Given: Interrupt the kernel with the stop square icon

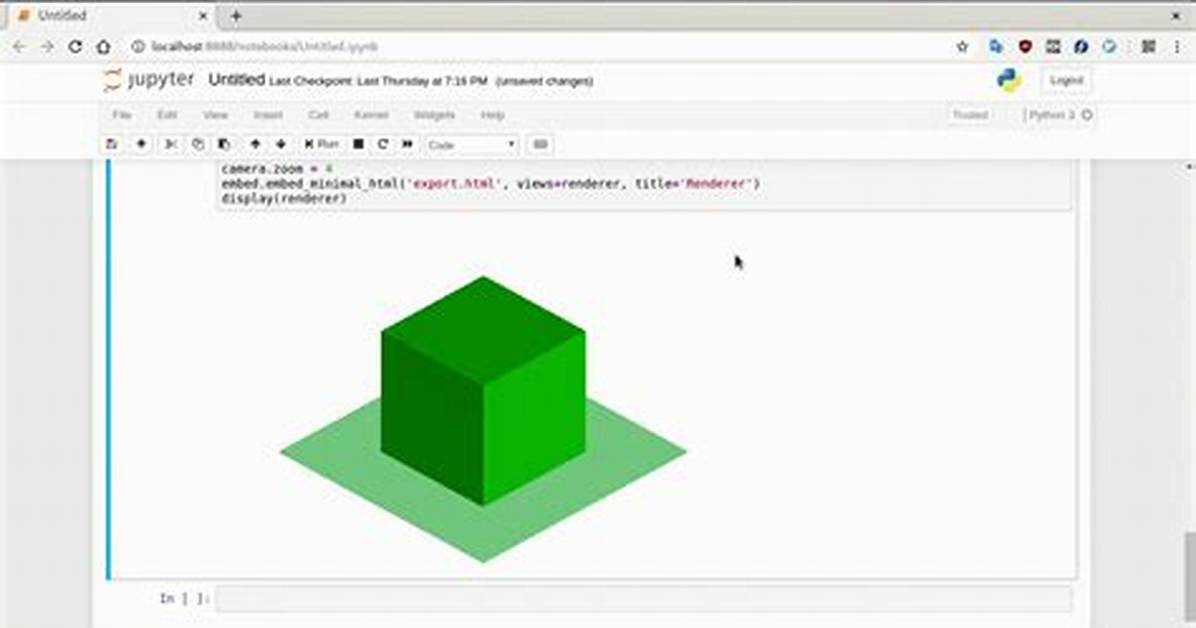Looking at the screenshot, I should click(x=358, y=144).
